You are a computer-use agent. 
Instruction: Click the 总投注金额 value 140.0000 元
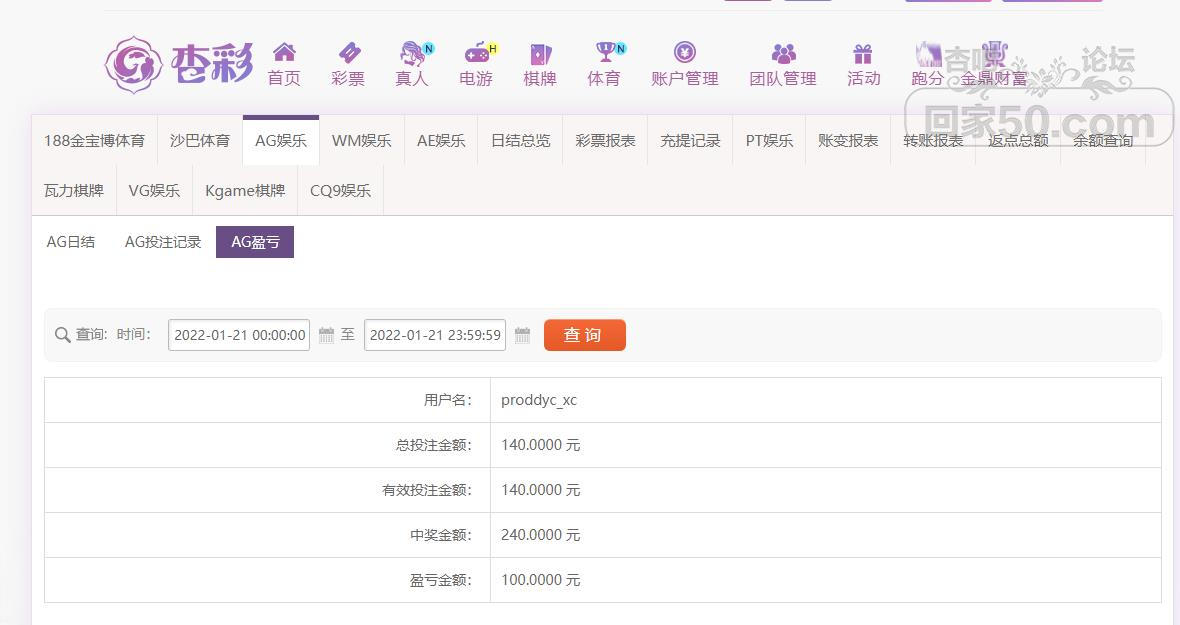(540, 445)
